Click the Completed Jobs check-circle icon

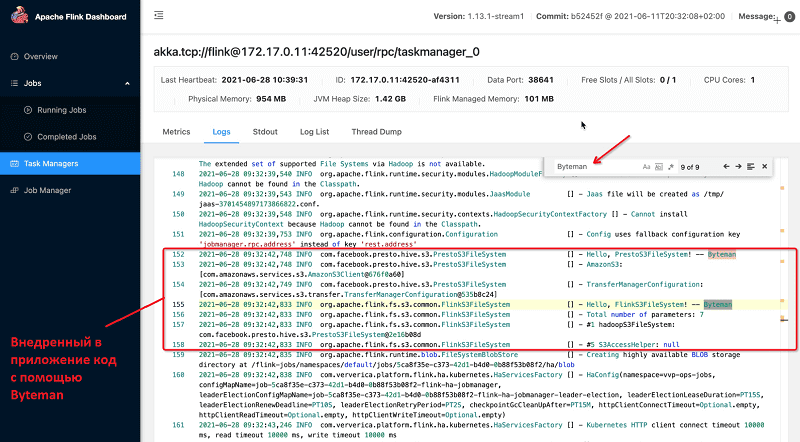click(x=28, y=137)
